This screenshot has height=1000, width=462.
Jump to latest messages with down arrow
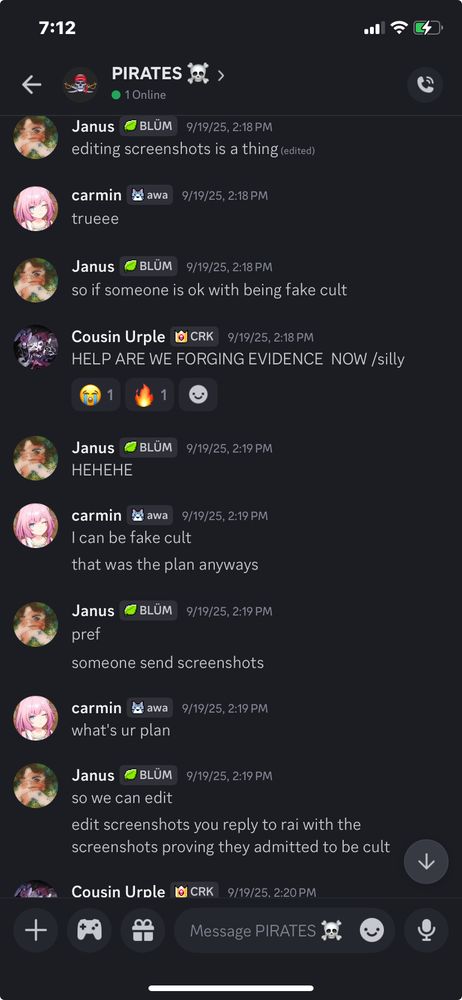(426, 862)
